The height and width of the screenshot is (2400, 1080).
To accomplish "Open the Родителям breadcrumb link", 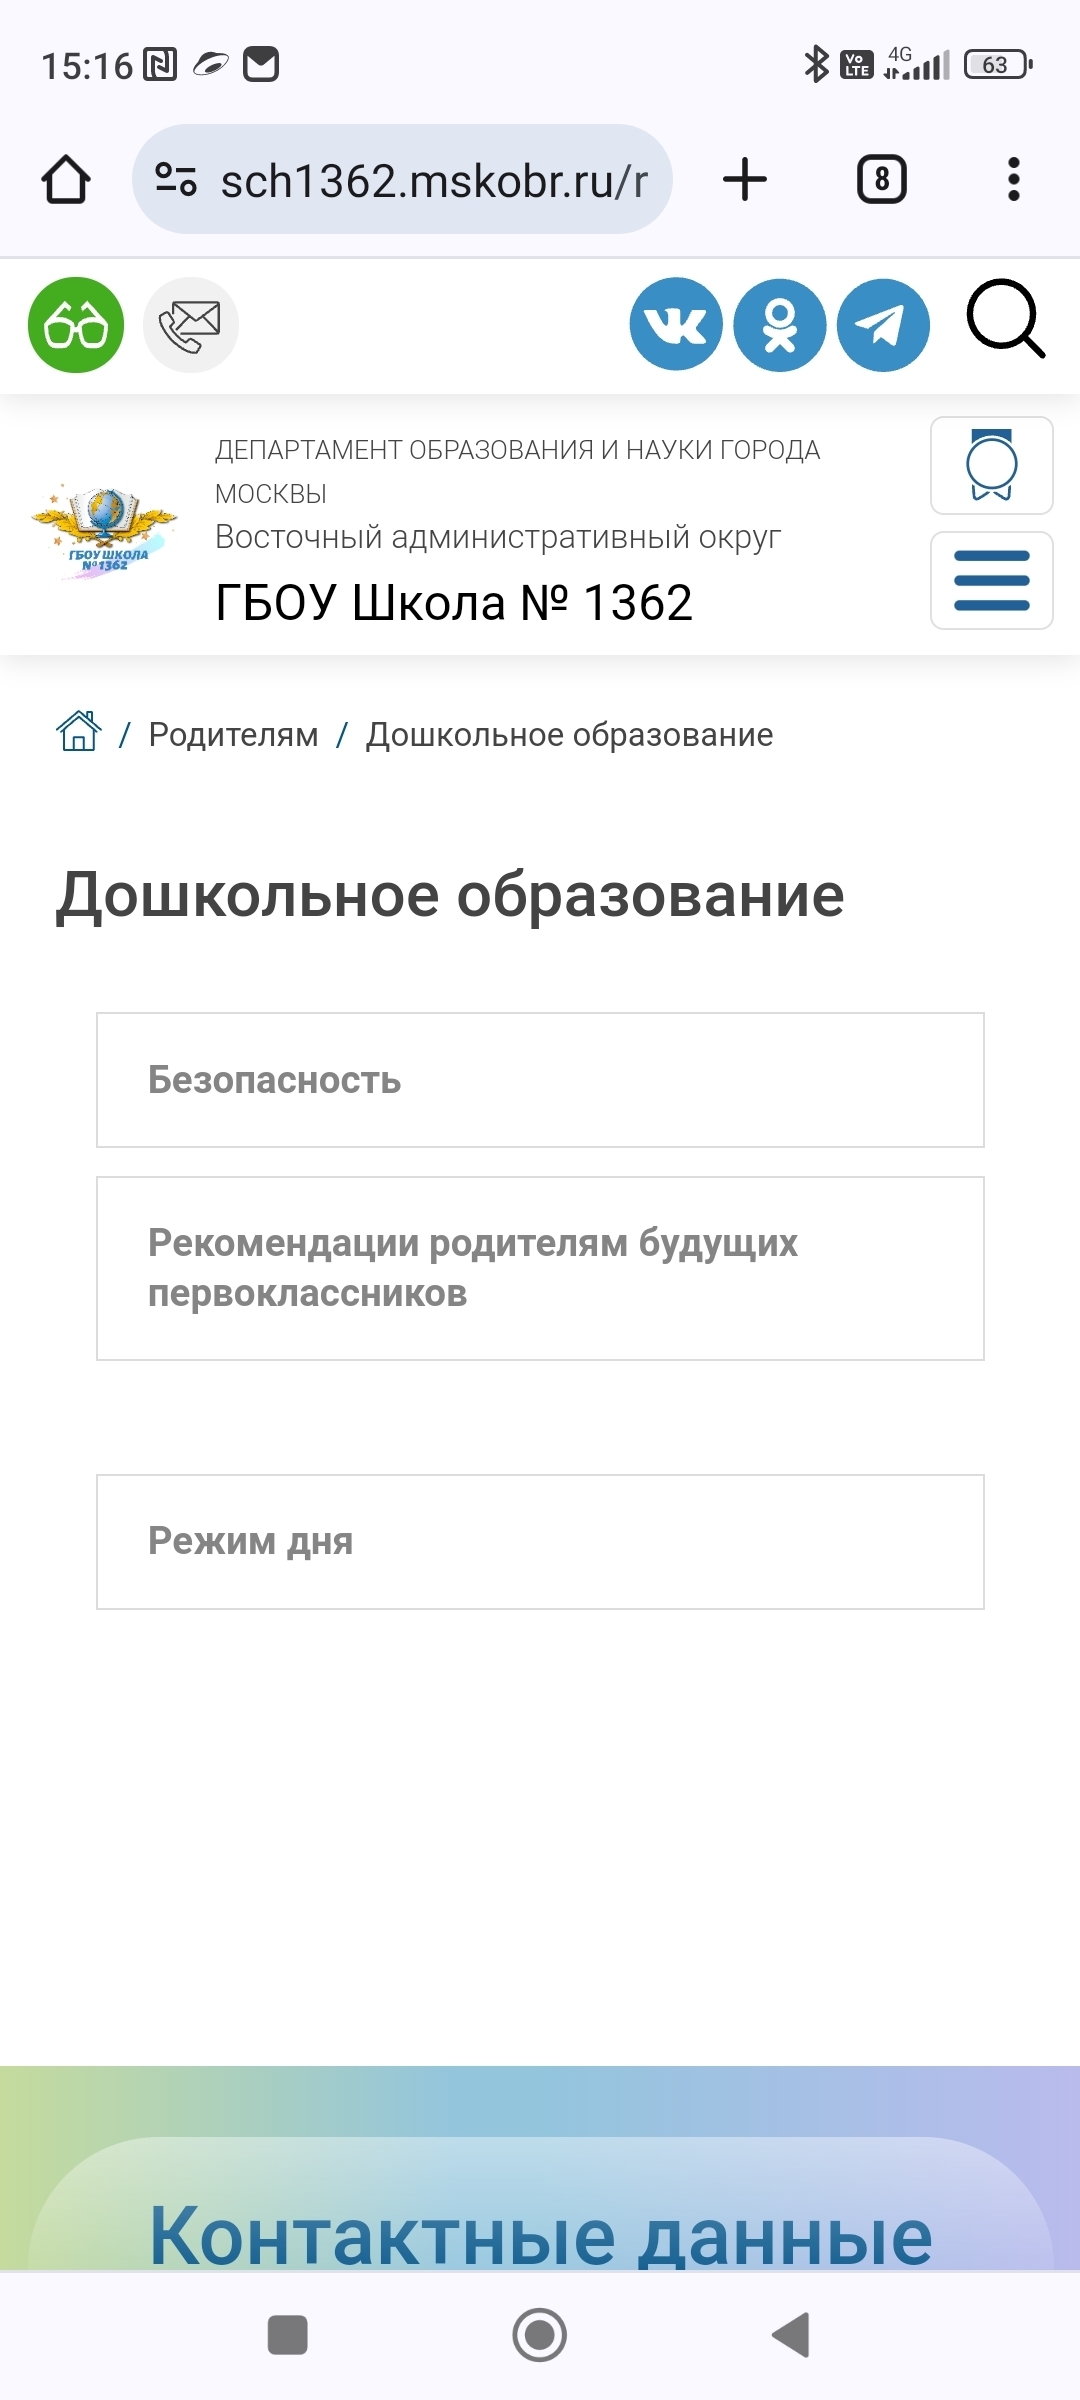I will [233, 735].
